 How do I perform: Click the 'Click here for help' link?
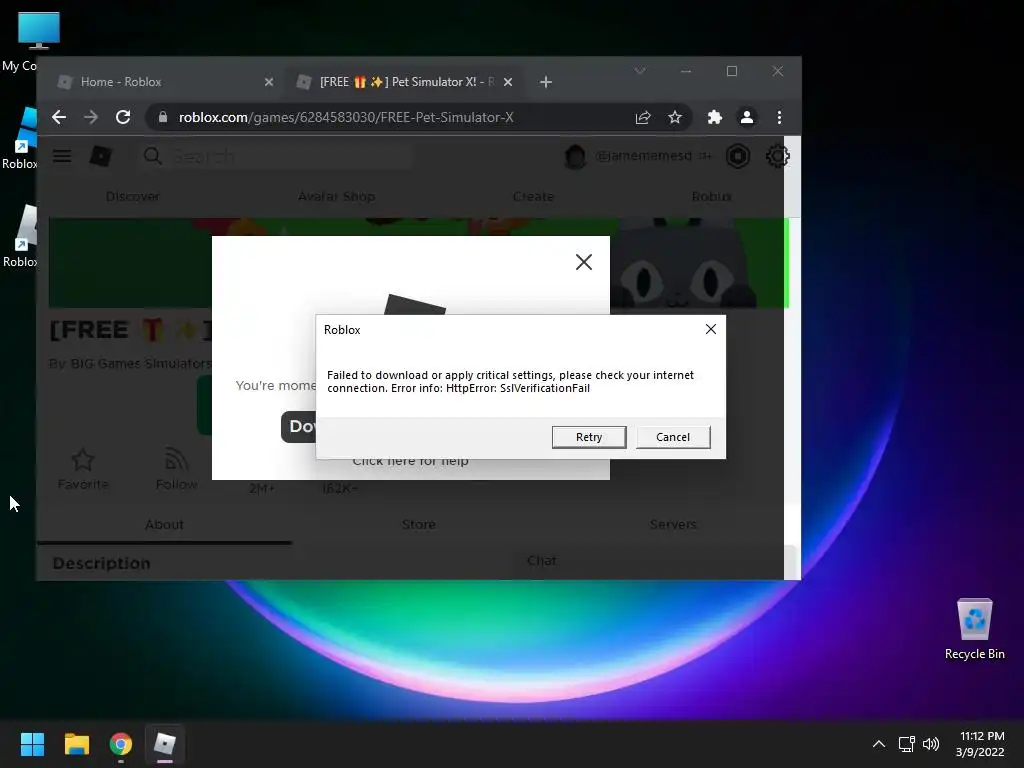(410, 462)
